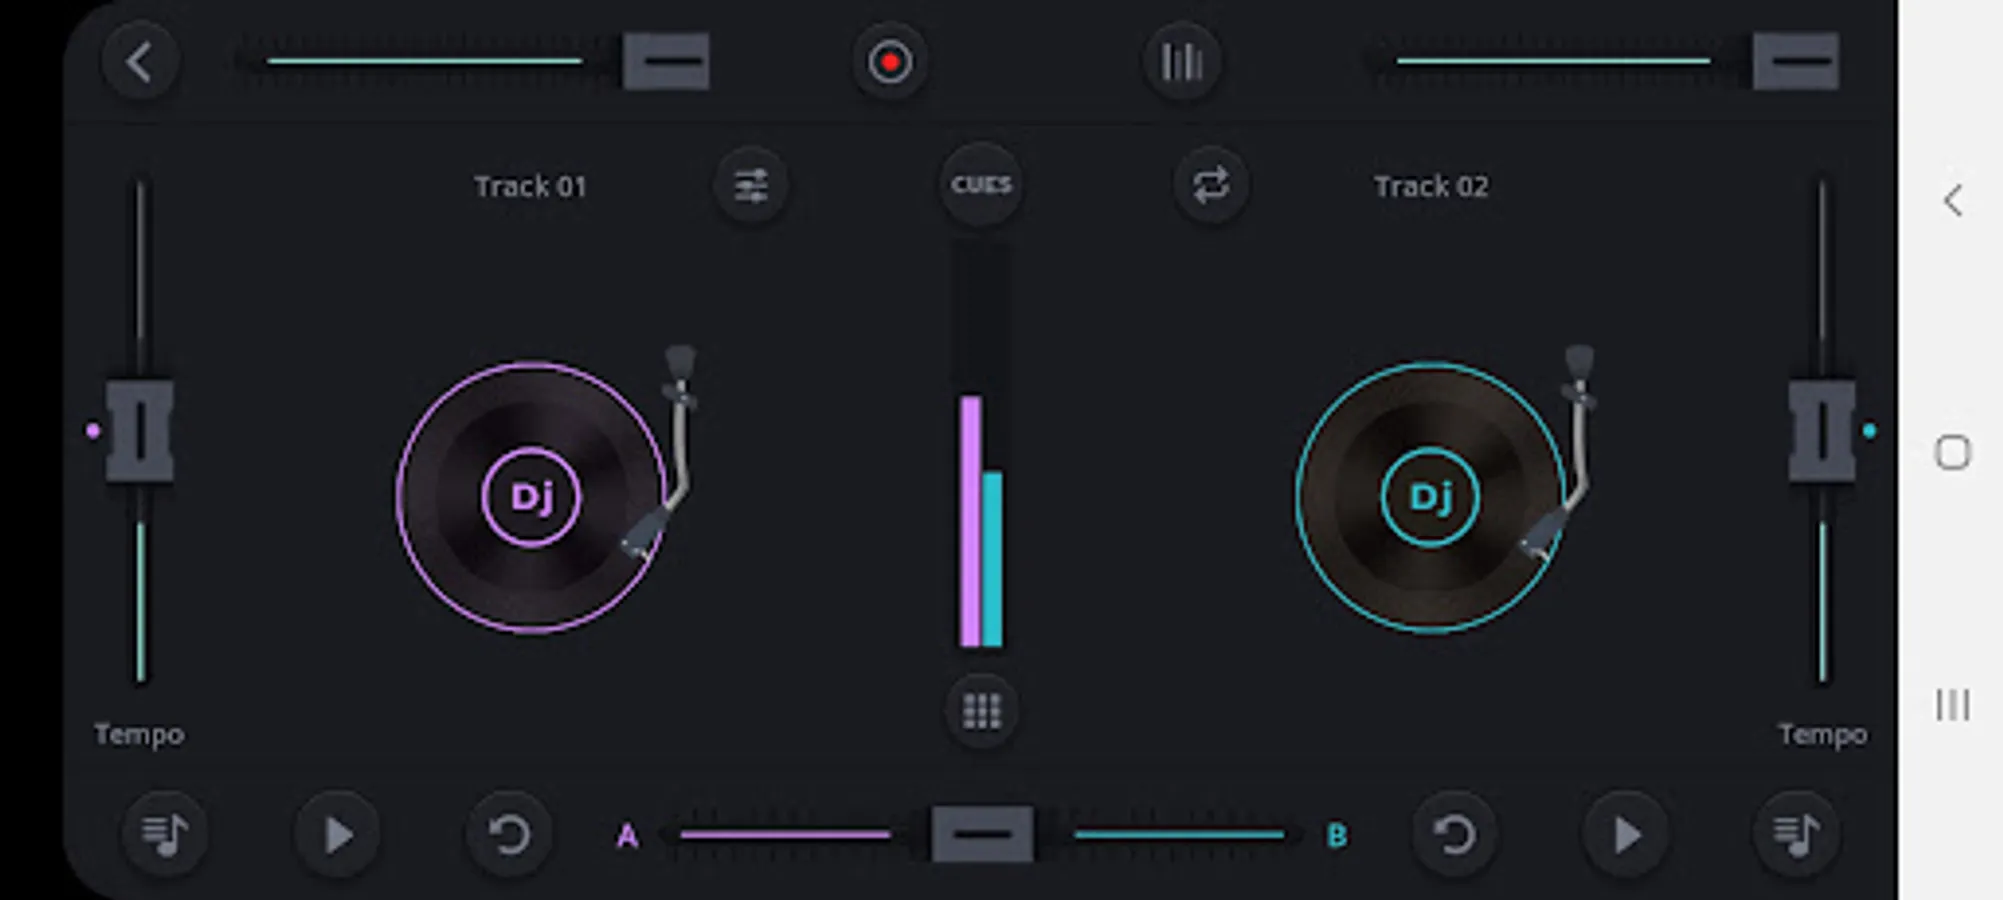Tap the Android system back button
Viewport: 2003px width, 900px height.
point(1952,201)
